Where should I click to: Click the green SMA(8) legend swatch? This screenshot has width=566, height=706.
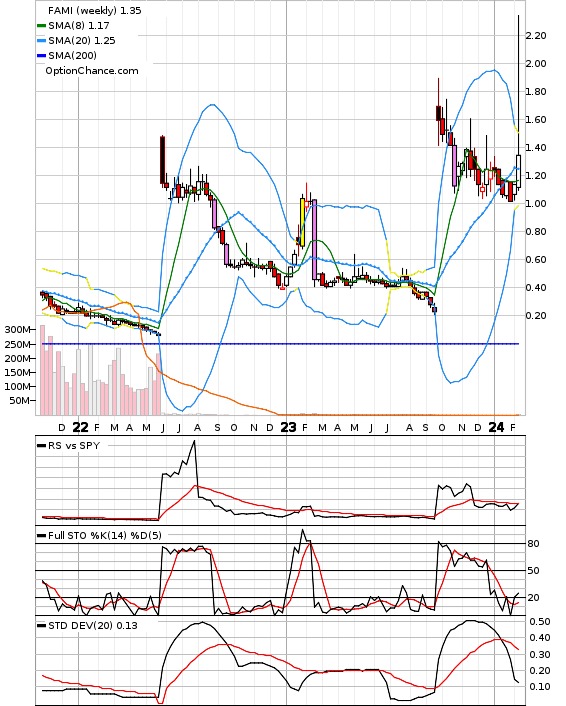(41, 26)
